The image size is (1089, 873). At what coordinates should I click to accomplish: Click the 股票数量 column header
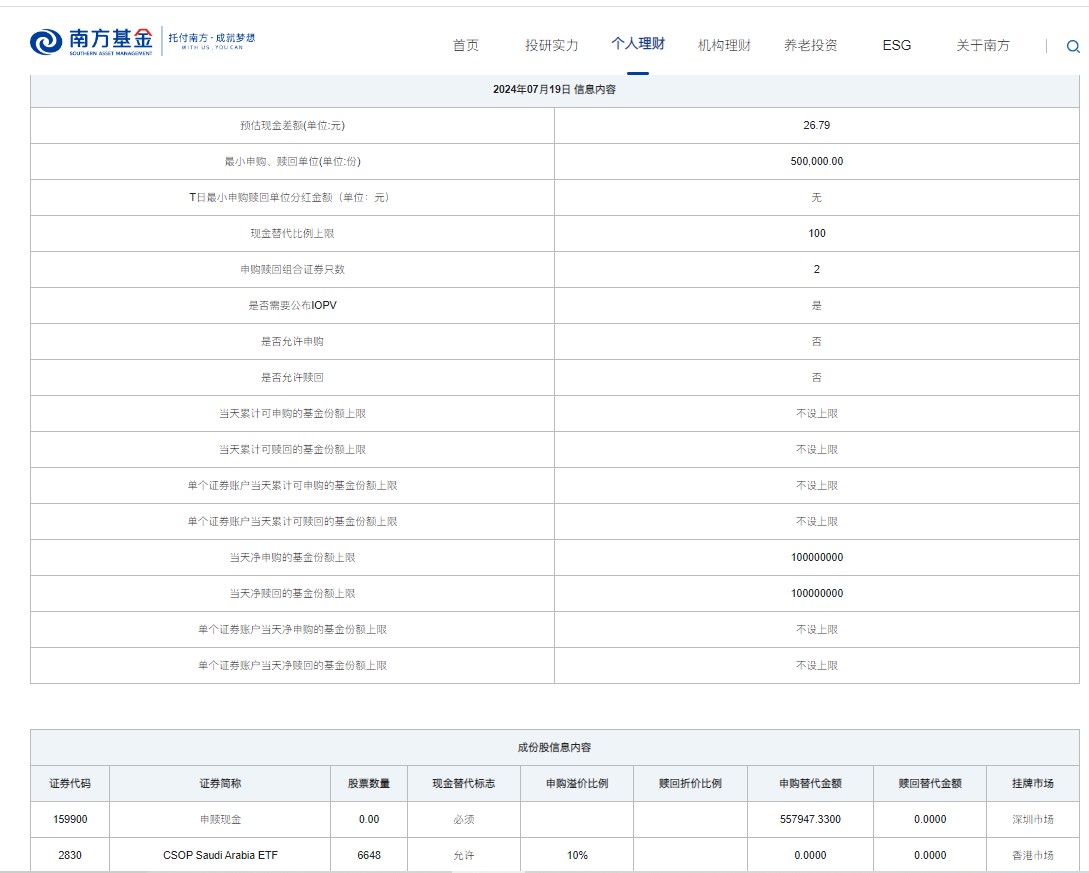tap(369, 784)
